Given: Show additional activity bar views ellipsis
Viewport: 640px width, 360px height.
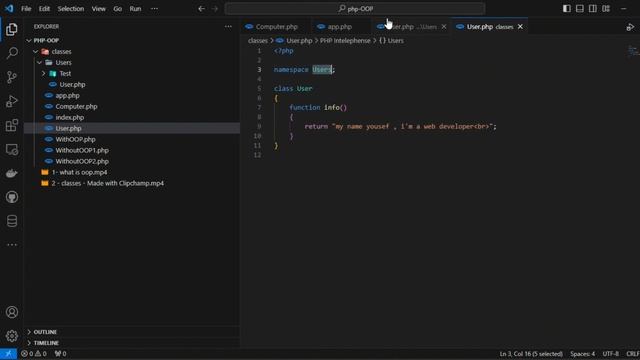Looking at the screenshot, I should coord(12,245).
